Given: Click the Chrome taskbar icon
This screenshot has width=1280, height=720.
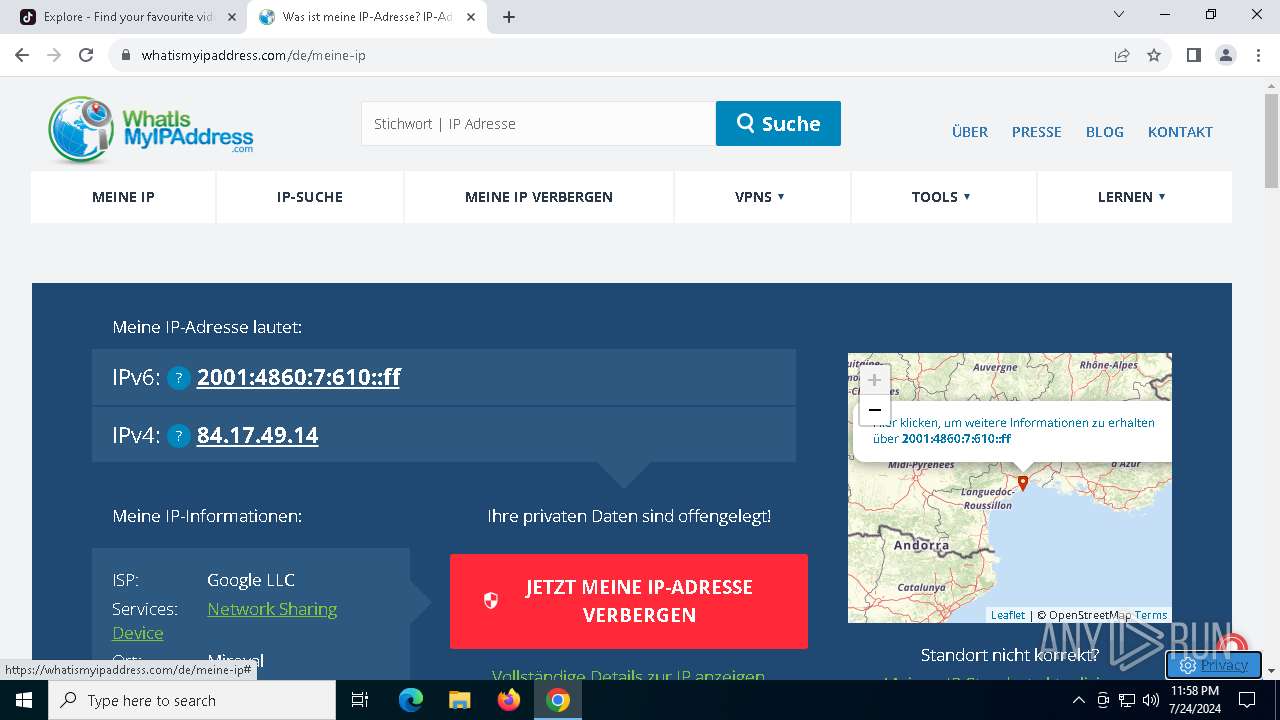Looking at the screenshot, I should pyautogui.click(x=558, y=700).
